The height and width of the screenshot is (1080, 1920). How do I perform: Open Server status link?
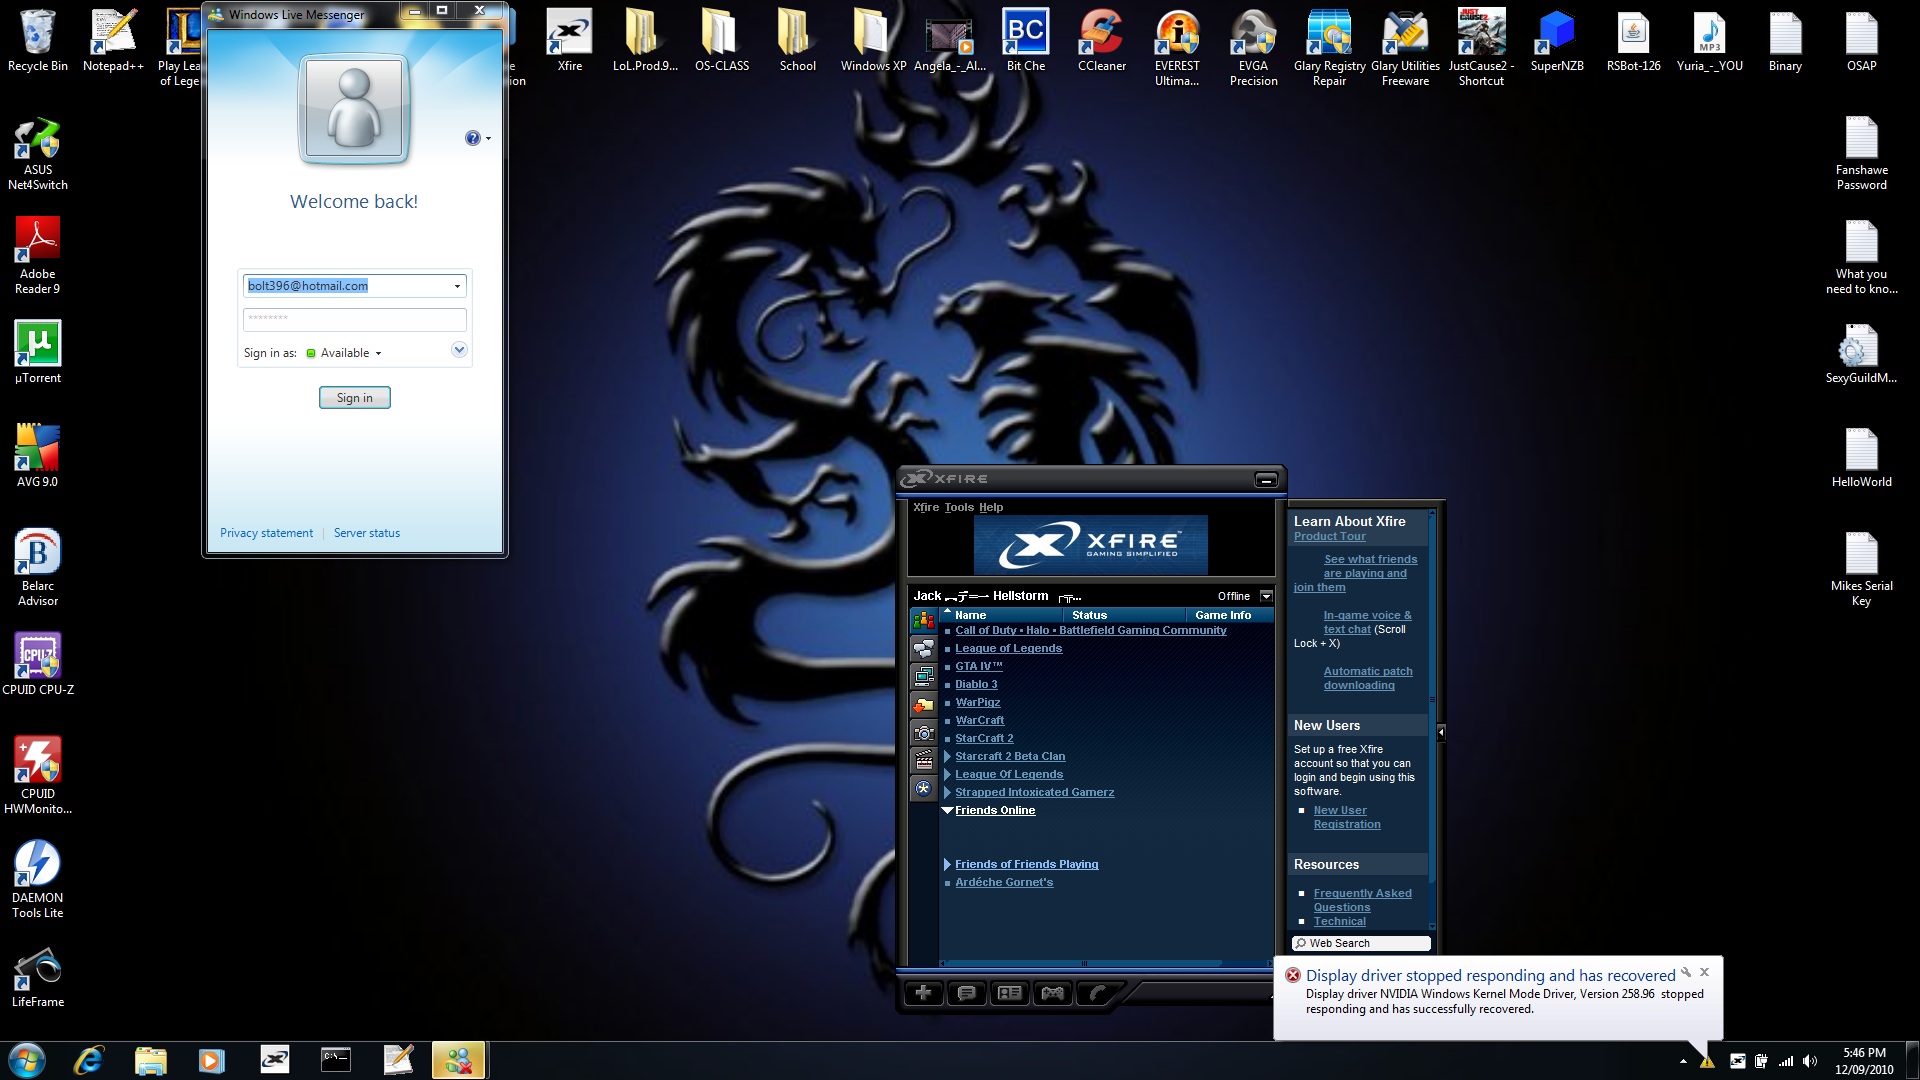tap(367, 533)
